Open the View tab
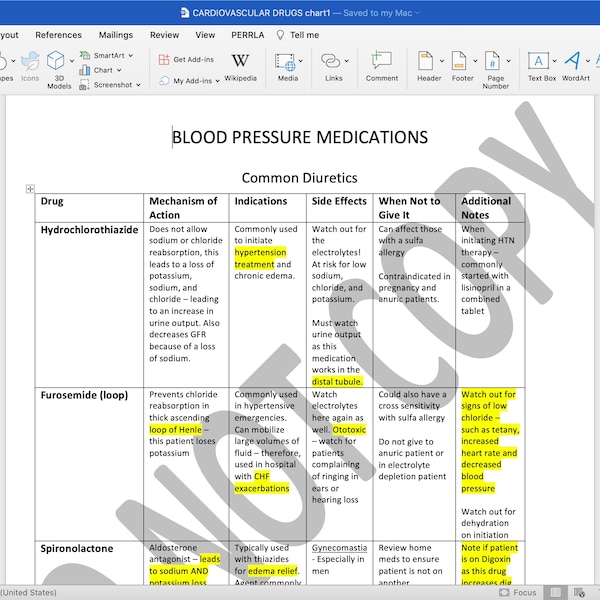Image resolution: width=600 pixels, height=600 pixels. click(x=205, y=35)
